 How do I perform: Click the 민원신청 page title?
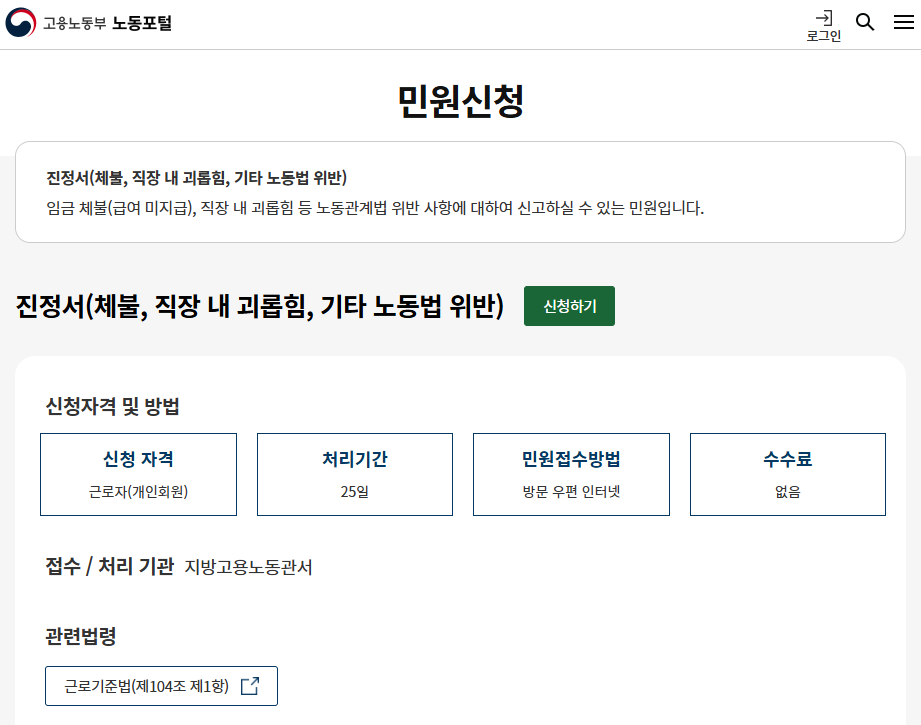pyautogui.click(x=460, y=98)
